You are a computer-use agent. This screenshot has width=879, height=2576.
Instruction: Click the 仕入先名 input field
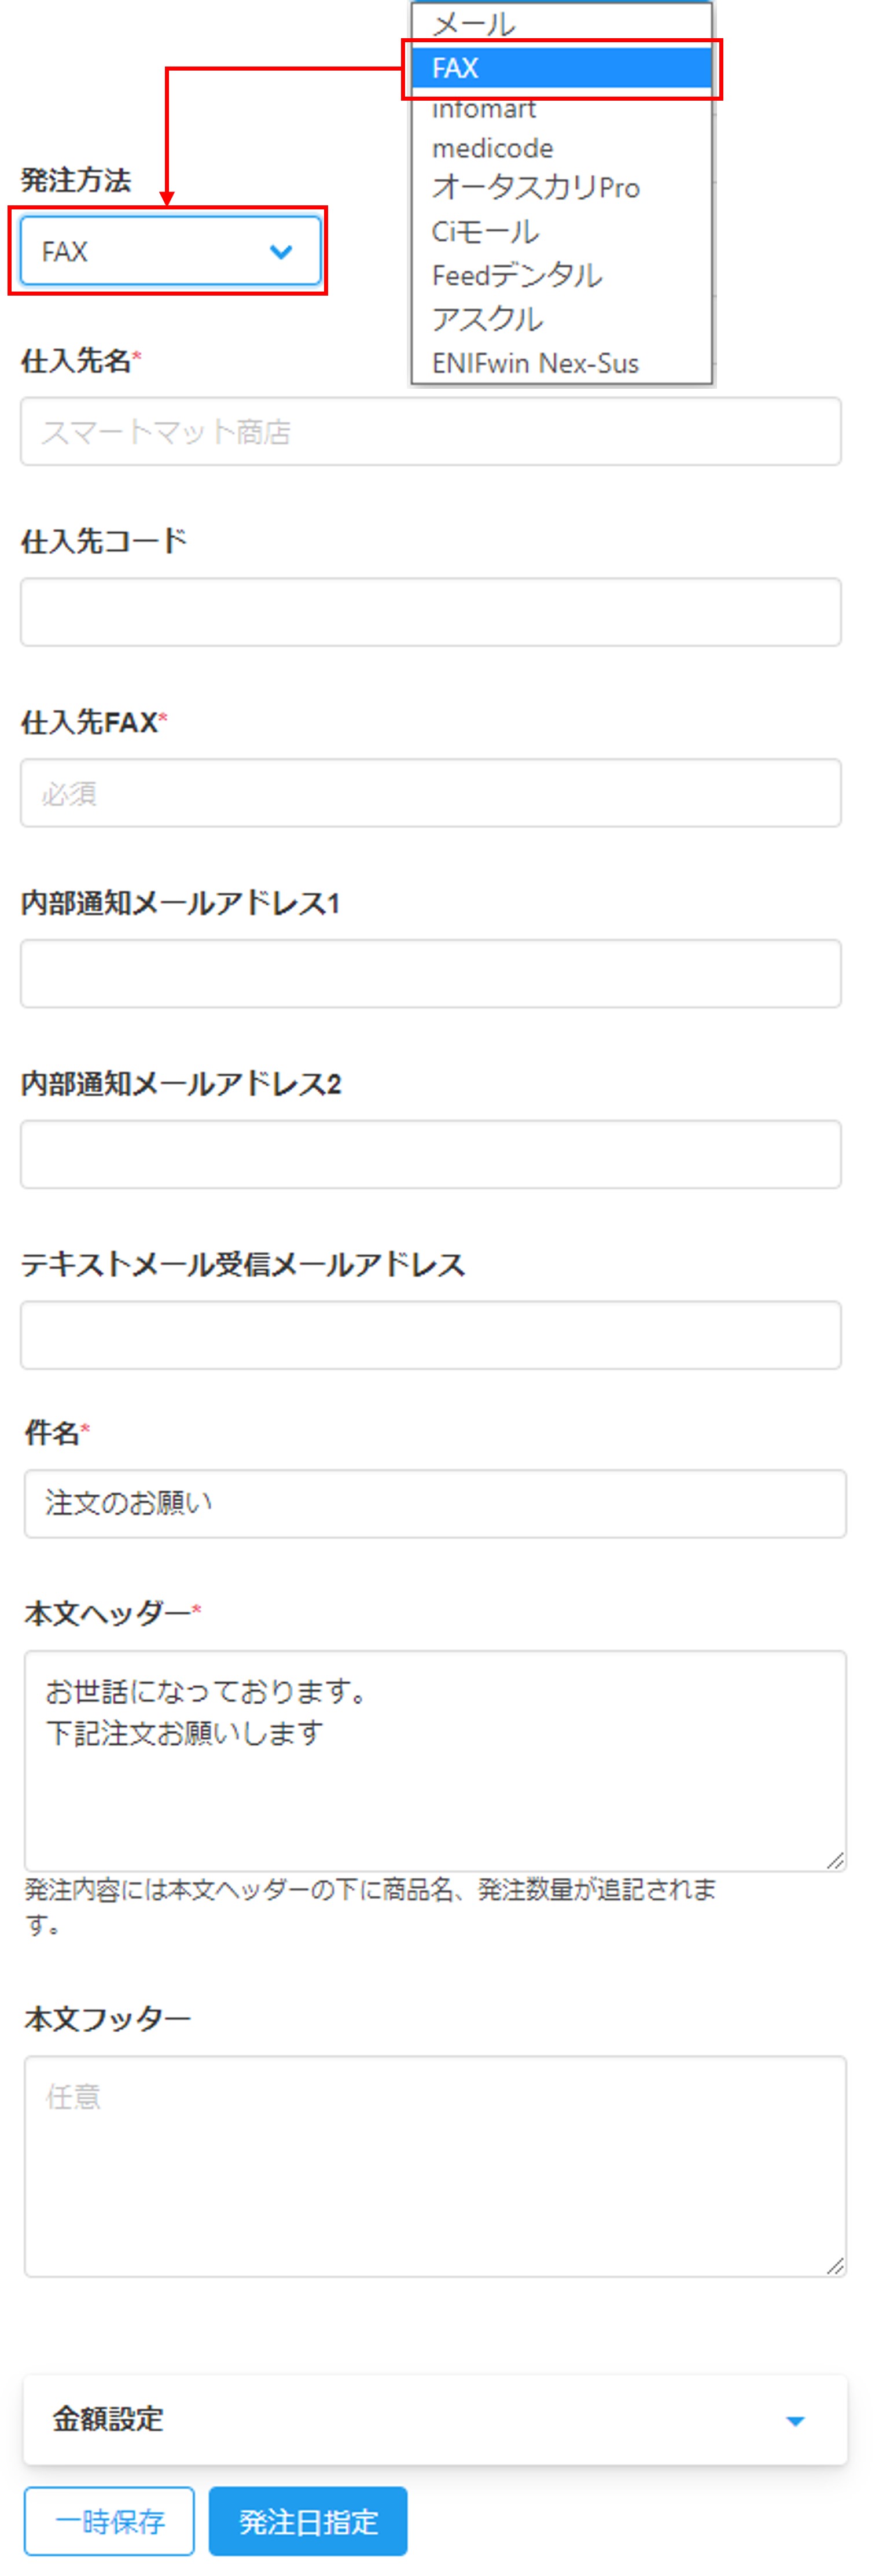(431, 431)
